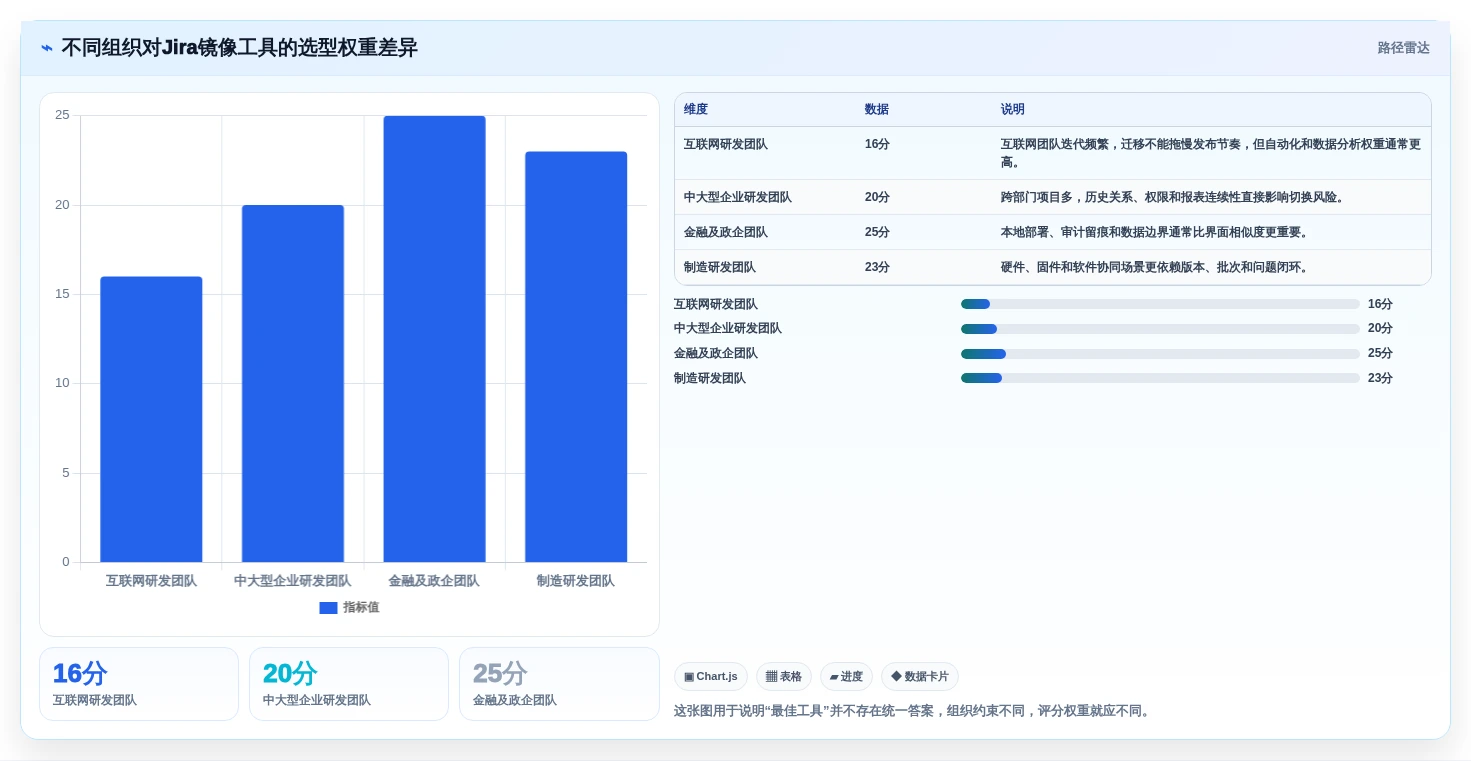
Task: Click the 说明 column header
Action: tap(1013, 109)
